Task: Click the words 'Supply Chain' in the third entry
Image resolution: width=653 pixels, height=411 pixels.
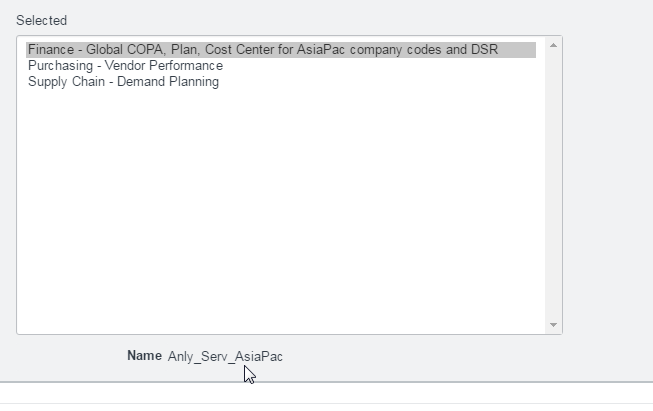Action: 66,82
